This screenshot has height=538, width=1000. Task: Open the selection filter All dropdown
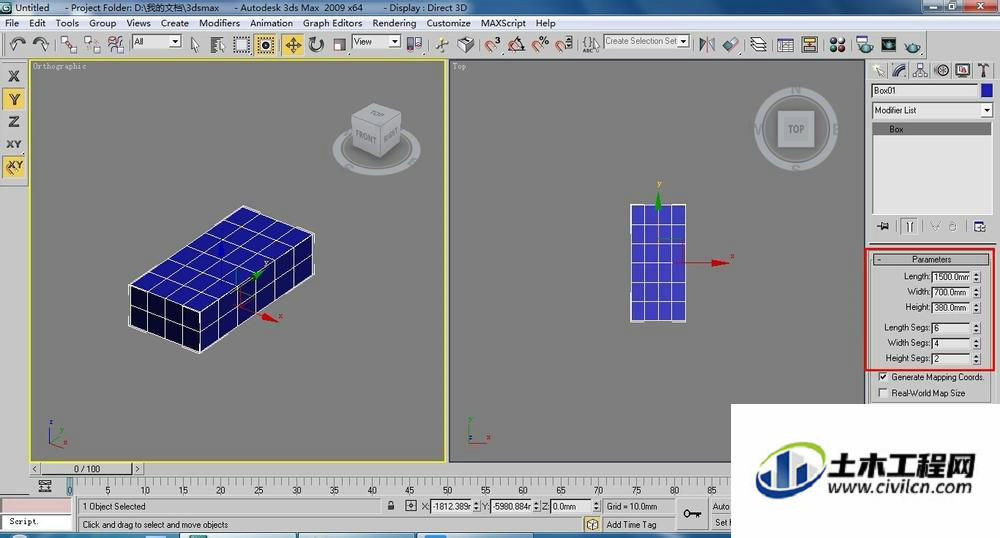click(175, 41)
